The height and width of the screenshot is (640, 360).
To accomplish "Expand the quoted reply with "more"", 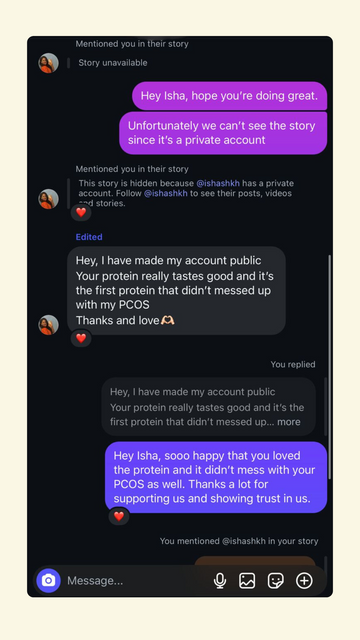I will tap(289, 422).
